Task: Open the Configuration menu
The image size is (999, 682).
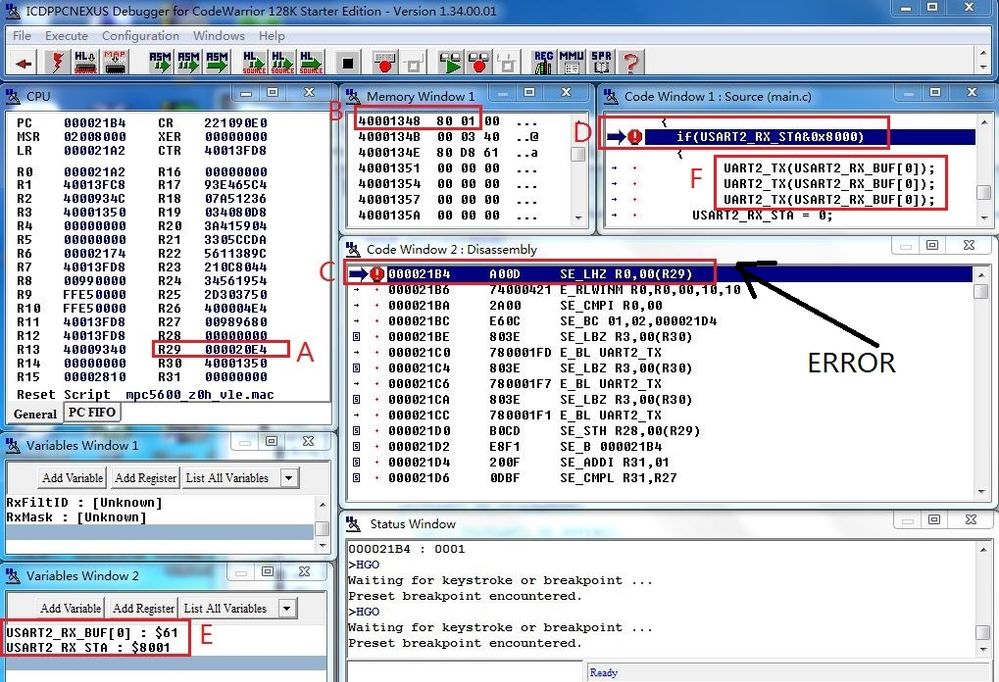Action: 140,36
